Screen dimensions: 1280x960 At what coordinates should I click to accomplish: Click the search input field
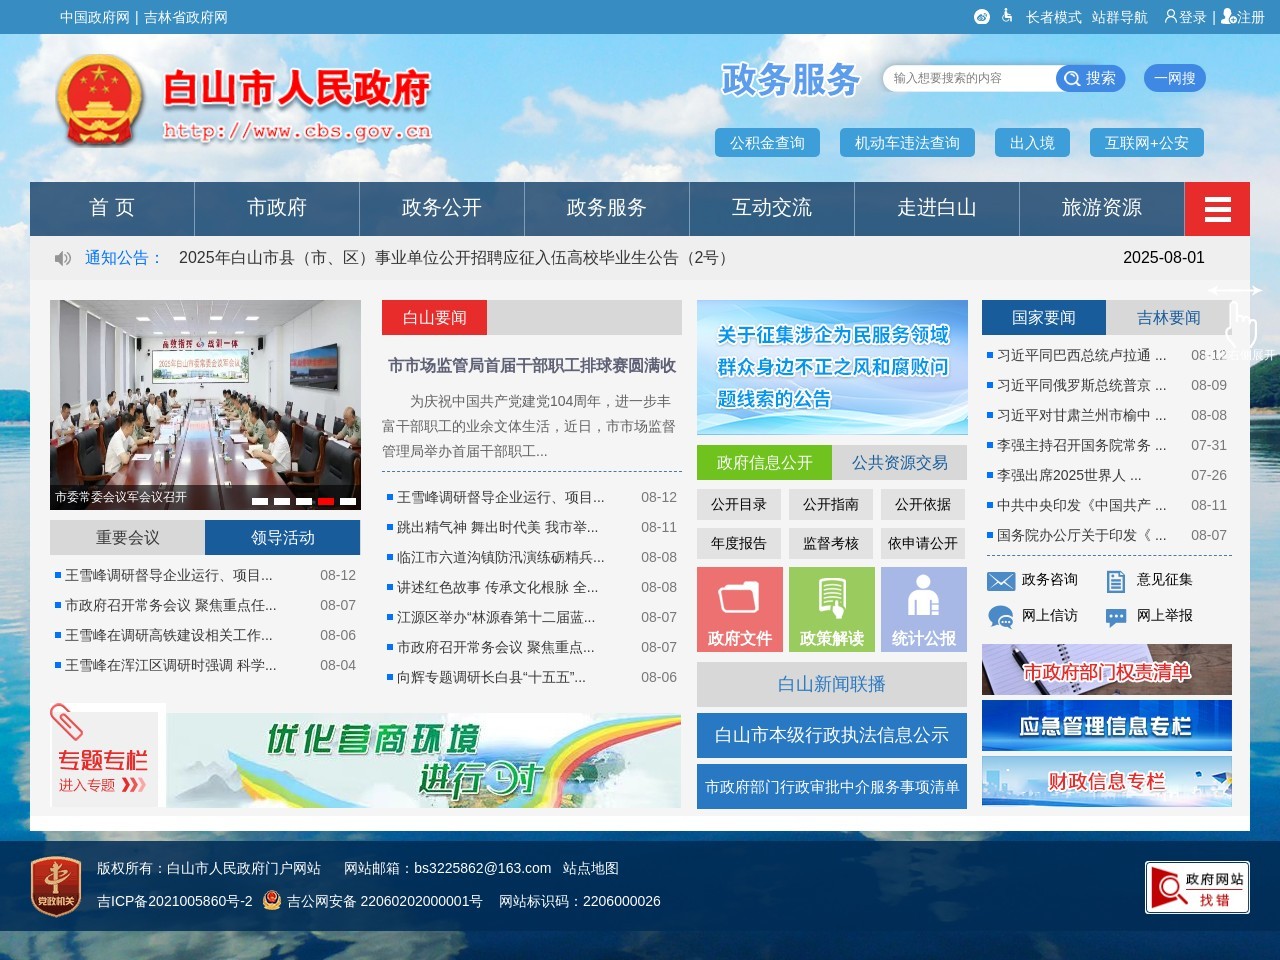965,78
